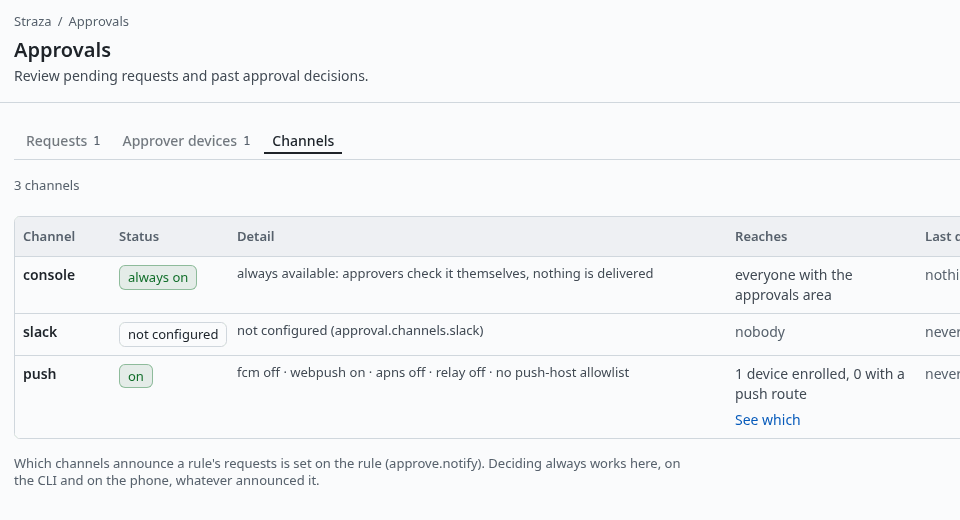Click the Channel column header
Viewport: 960px width, 520px height.
pos(49,236)
